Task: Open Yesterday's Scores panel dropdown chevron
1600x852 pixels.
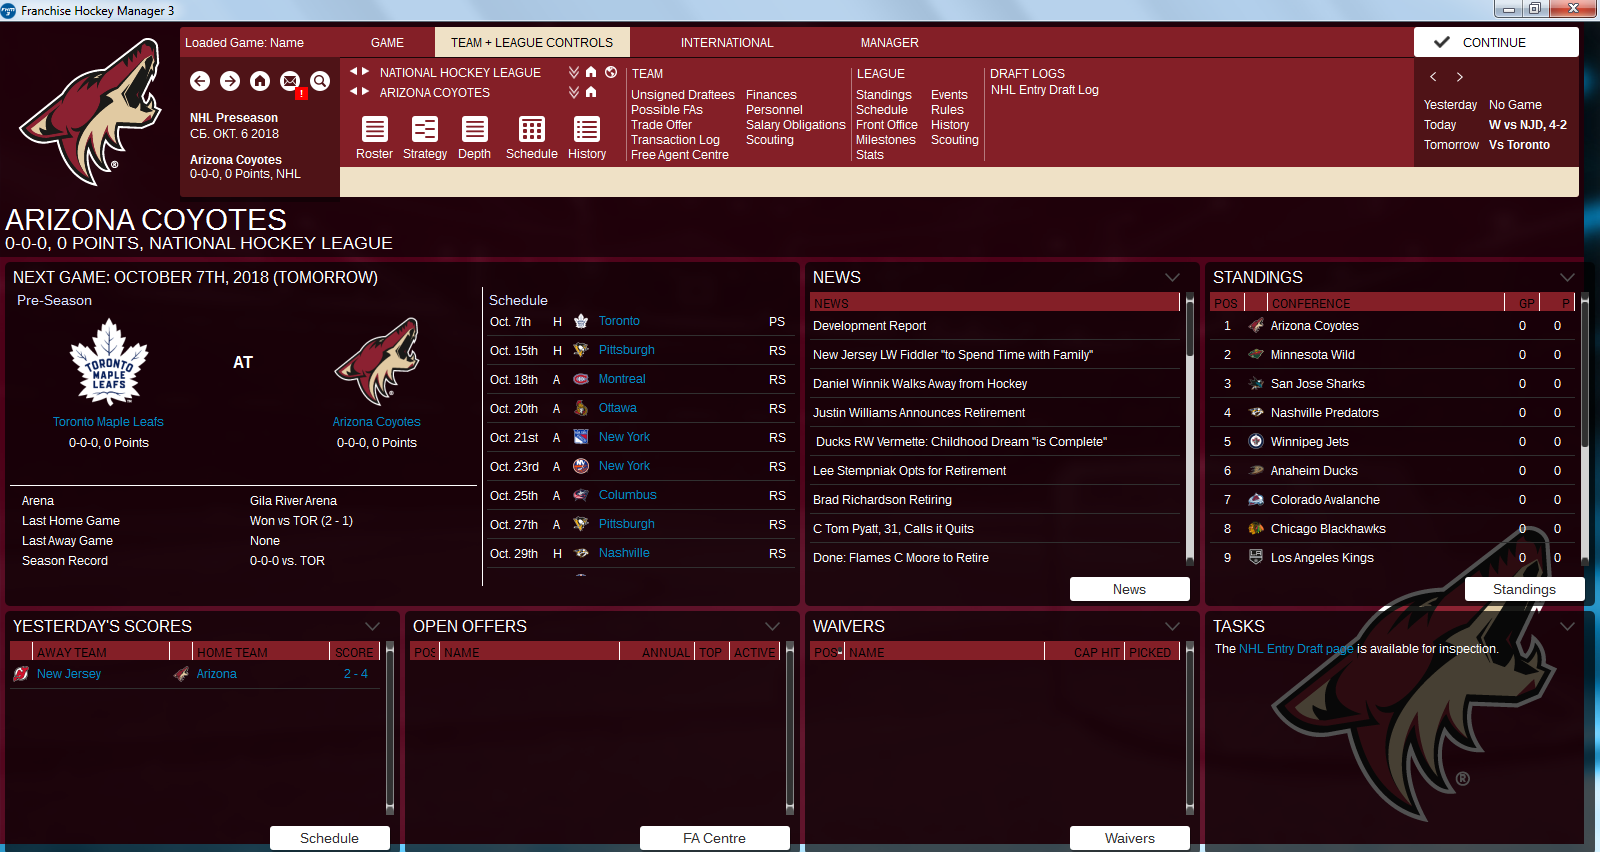Action: tap(372, 626)
